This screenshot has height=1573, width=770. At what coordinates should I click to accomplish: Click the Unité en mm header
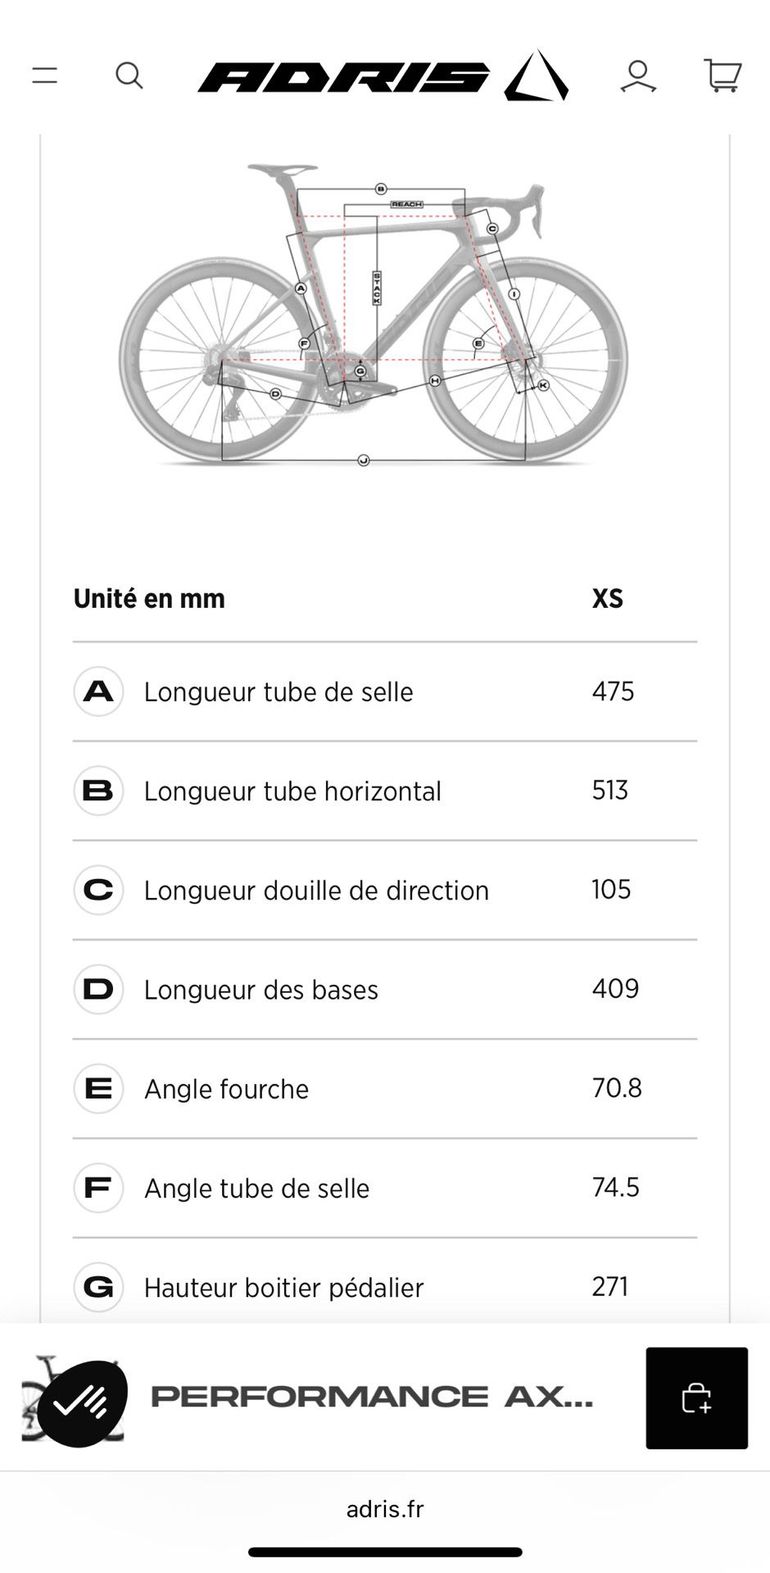(149, 598)
